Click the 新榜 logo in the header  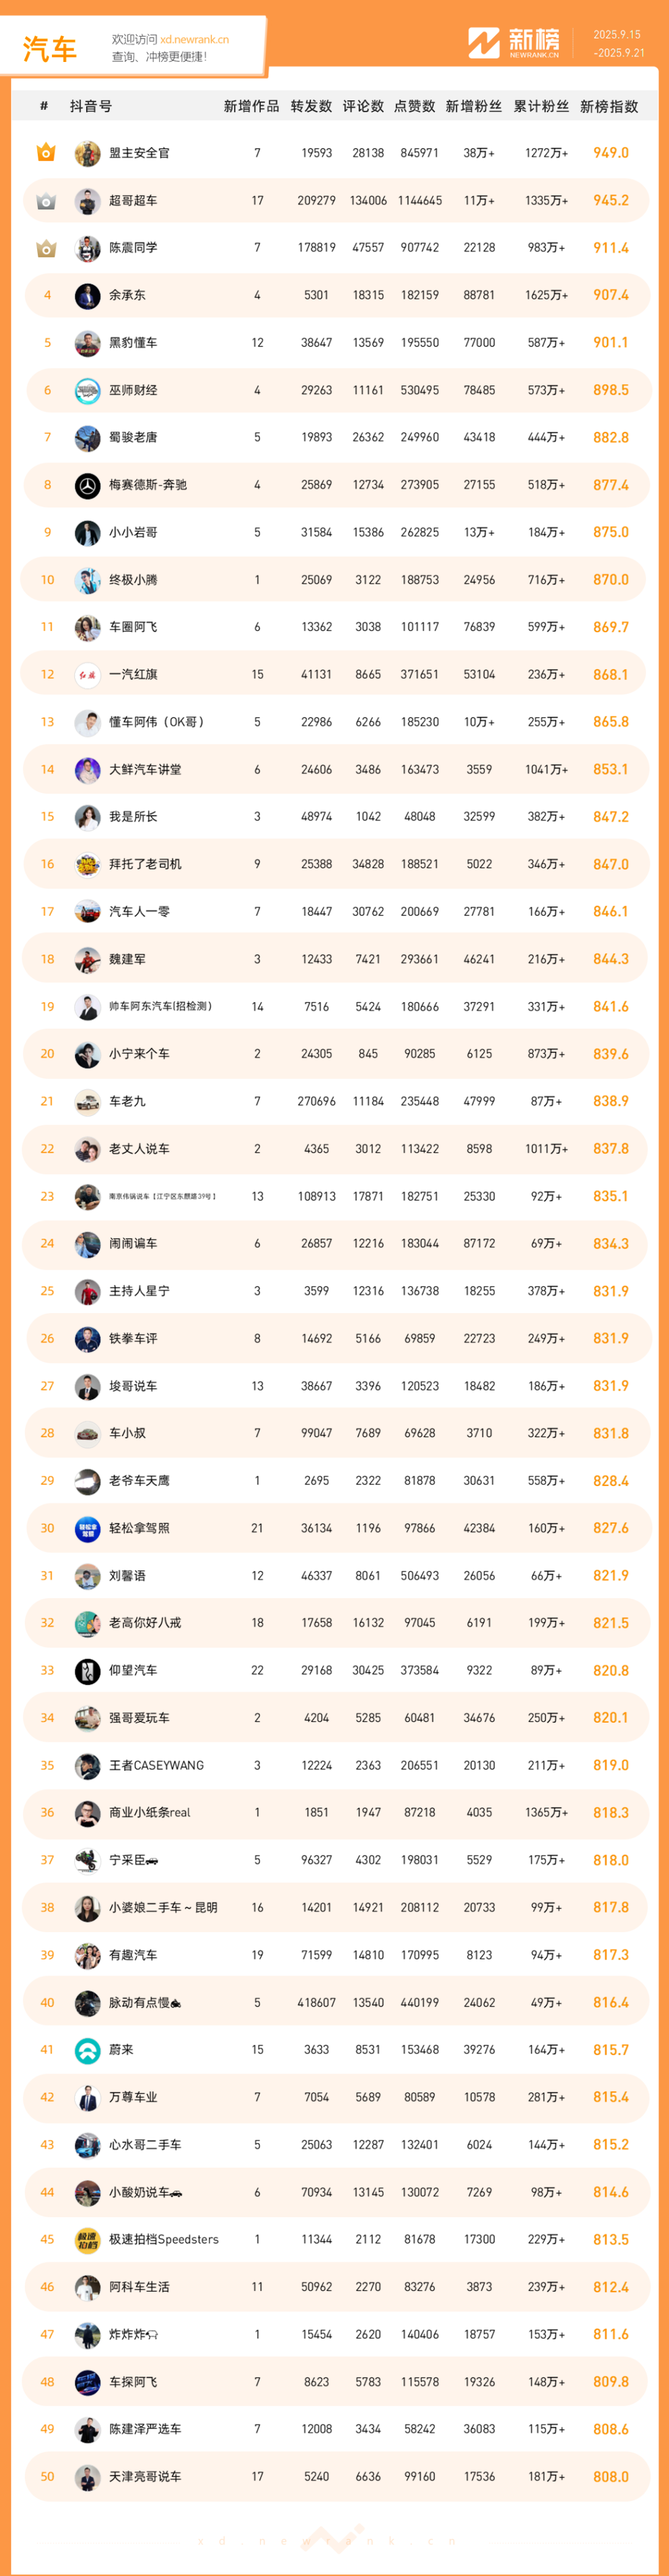(514, 43)
